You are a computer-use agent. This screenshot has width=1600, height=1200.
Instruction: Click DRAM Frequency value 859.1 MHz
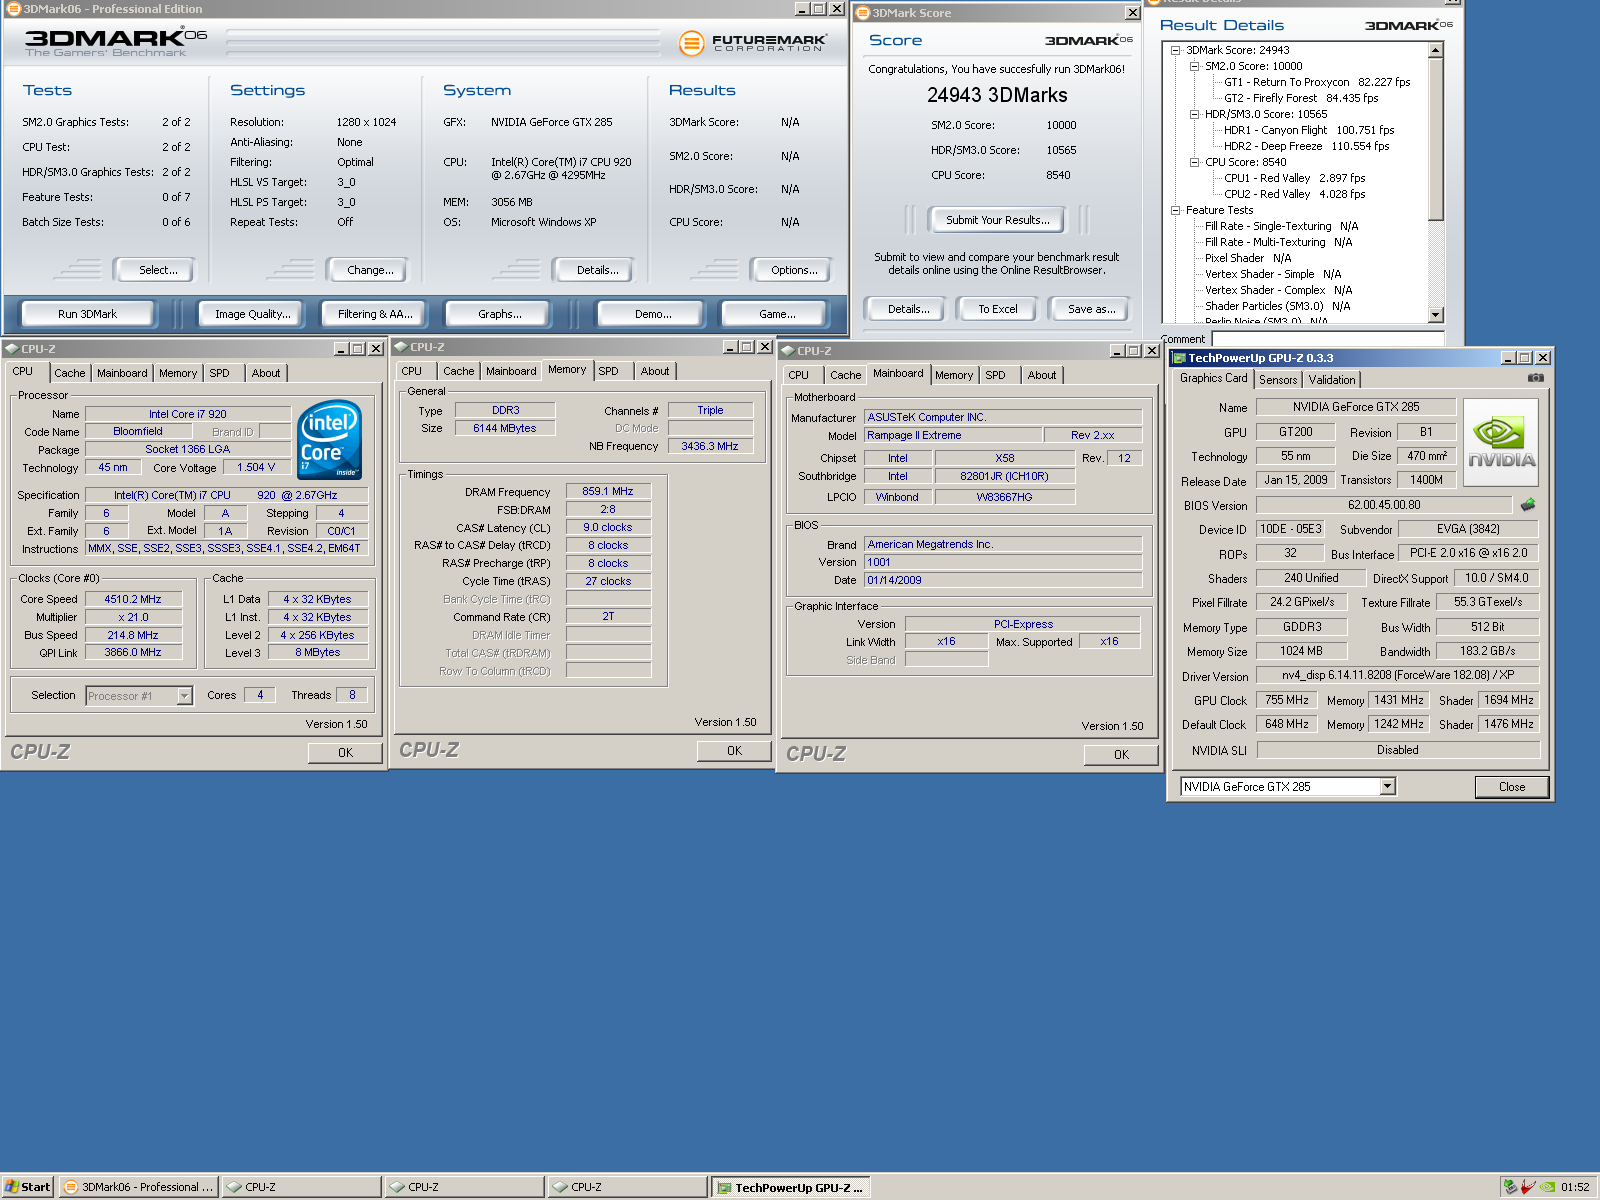coord(608,492)
